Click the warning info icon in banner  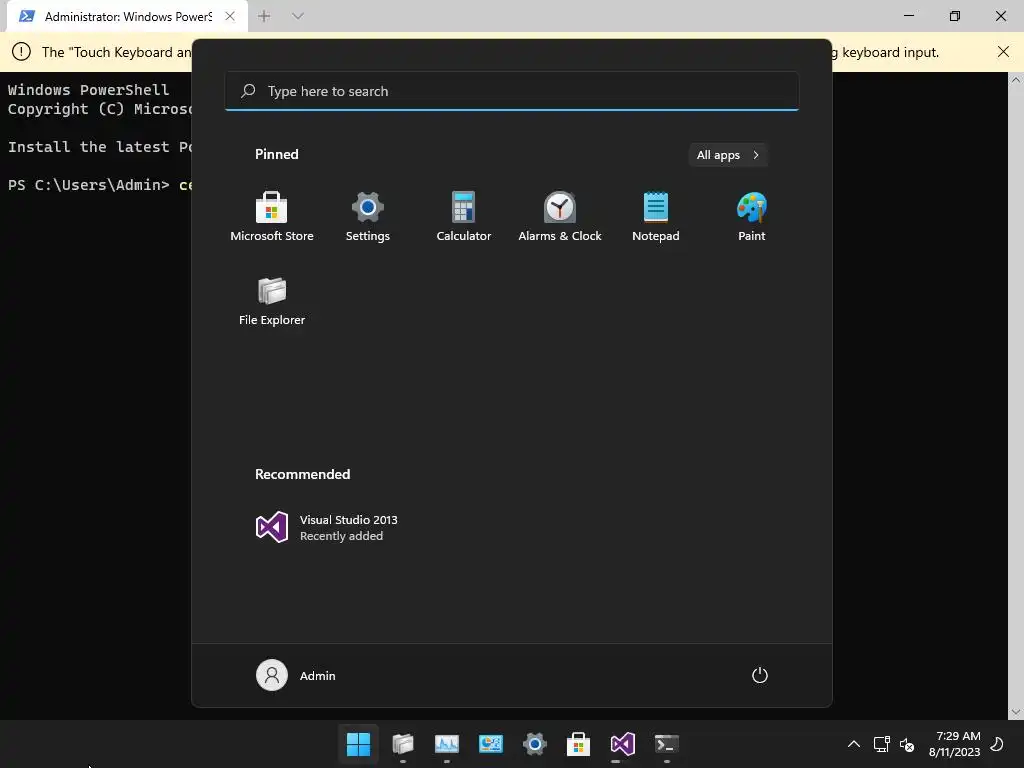point(22,52)
